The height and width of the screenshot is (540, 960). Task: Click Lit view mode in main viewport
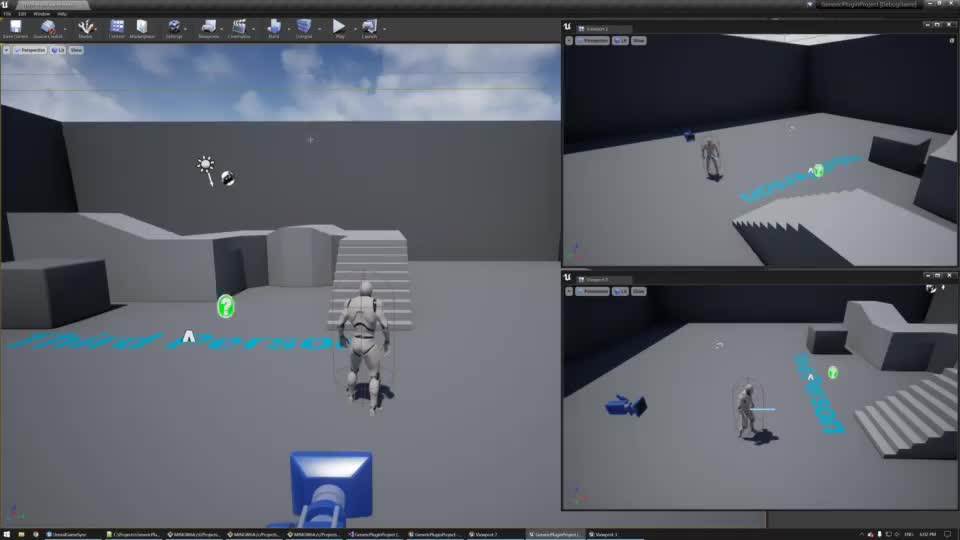[58, 50]
